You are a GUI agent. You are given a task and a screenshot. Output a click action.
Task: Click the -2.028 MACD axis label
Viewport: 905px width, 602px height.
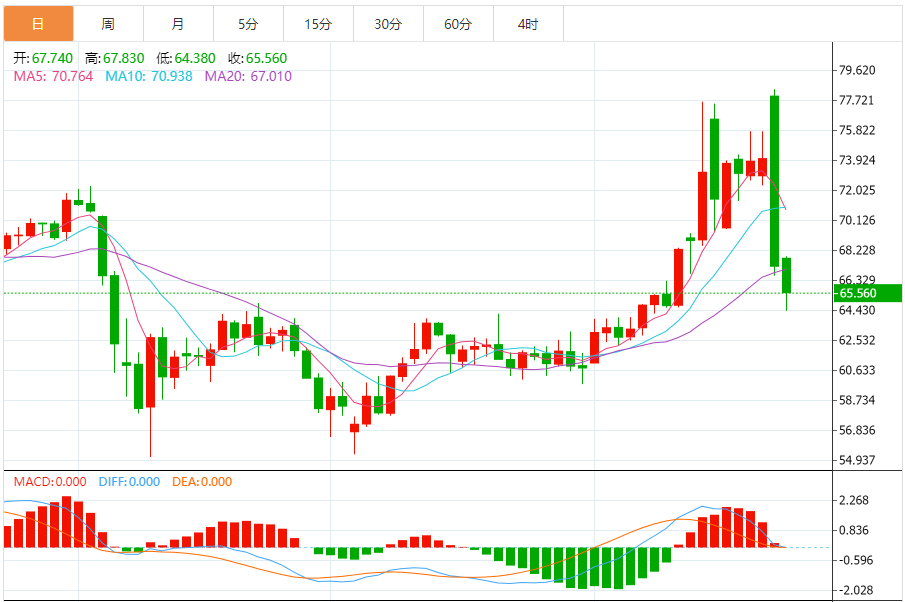pos(856,590)
